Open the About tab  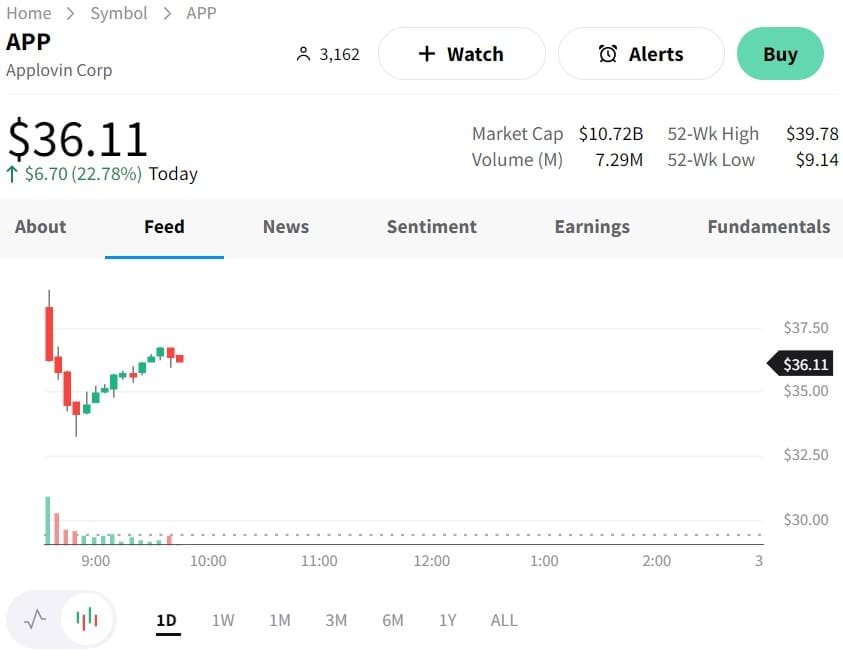coord(40,227)
